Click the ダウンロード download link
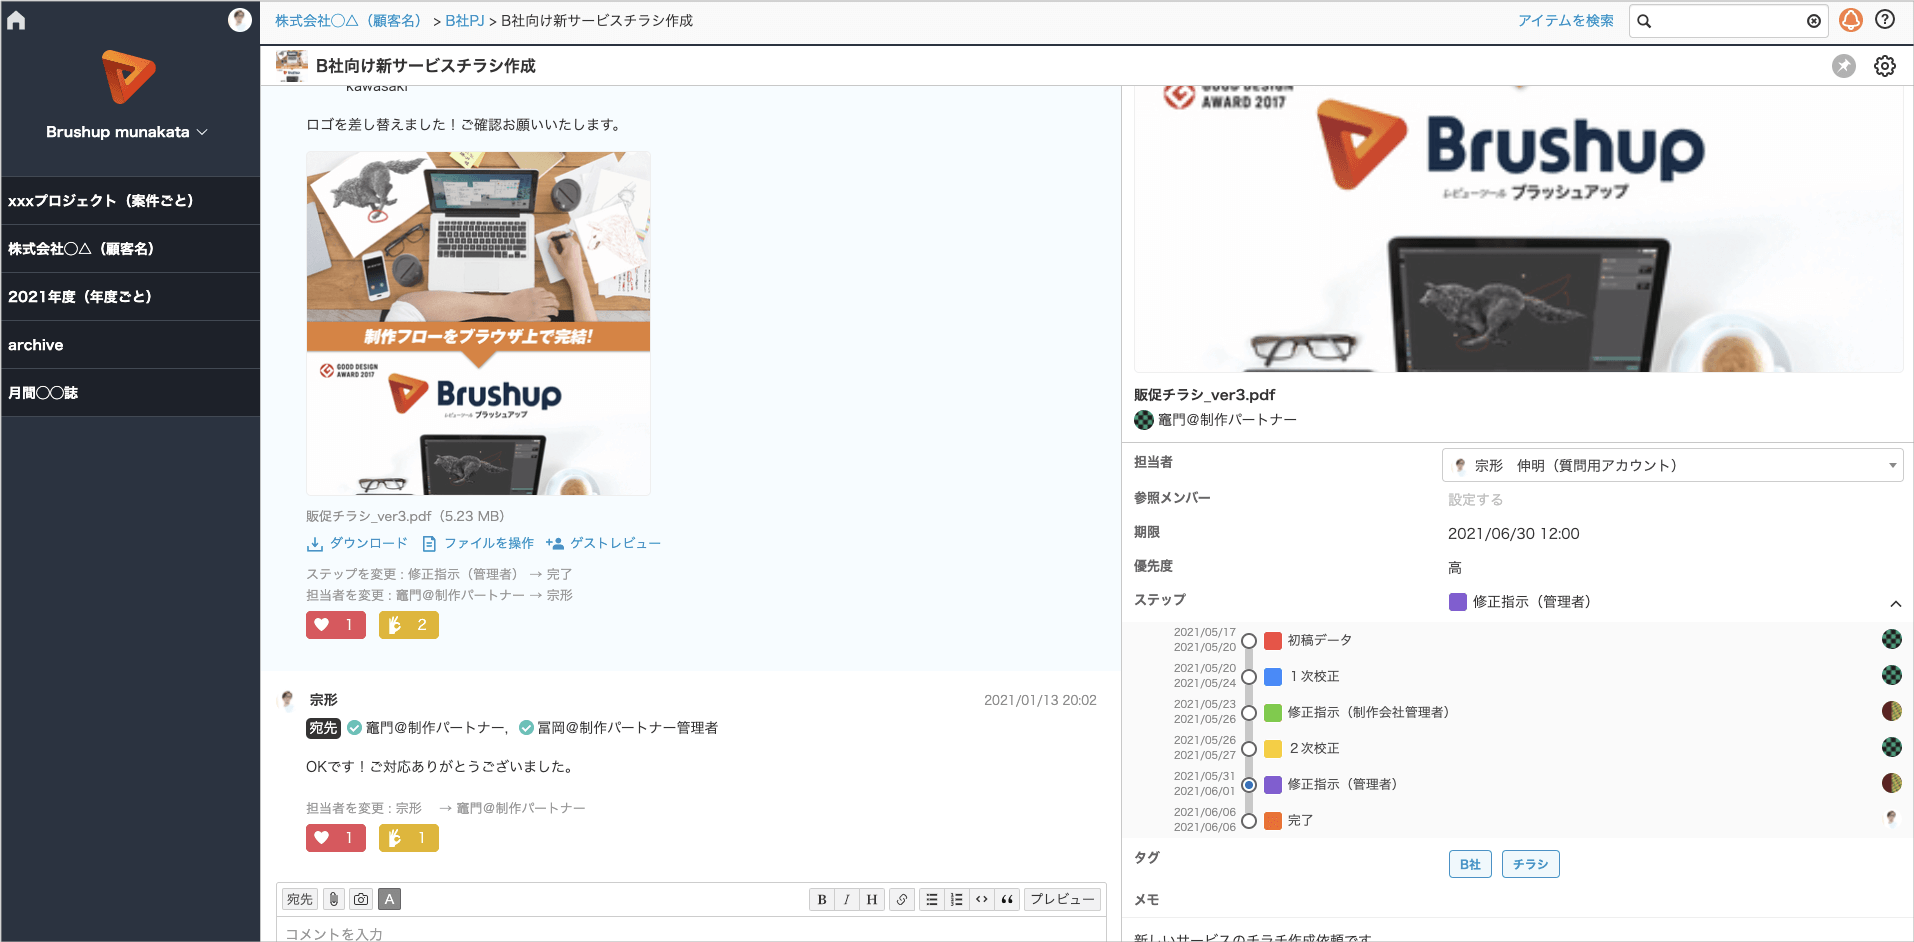The image size is (1914, 942). (358, 543)
